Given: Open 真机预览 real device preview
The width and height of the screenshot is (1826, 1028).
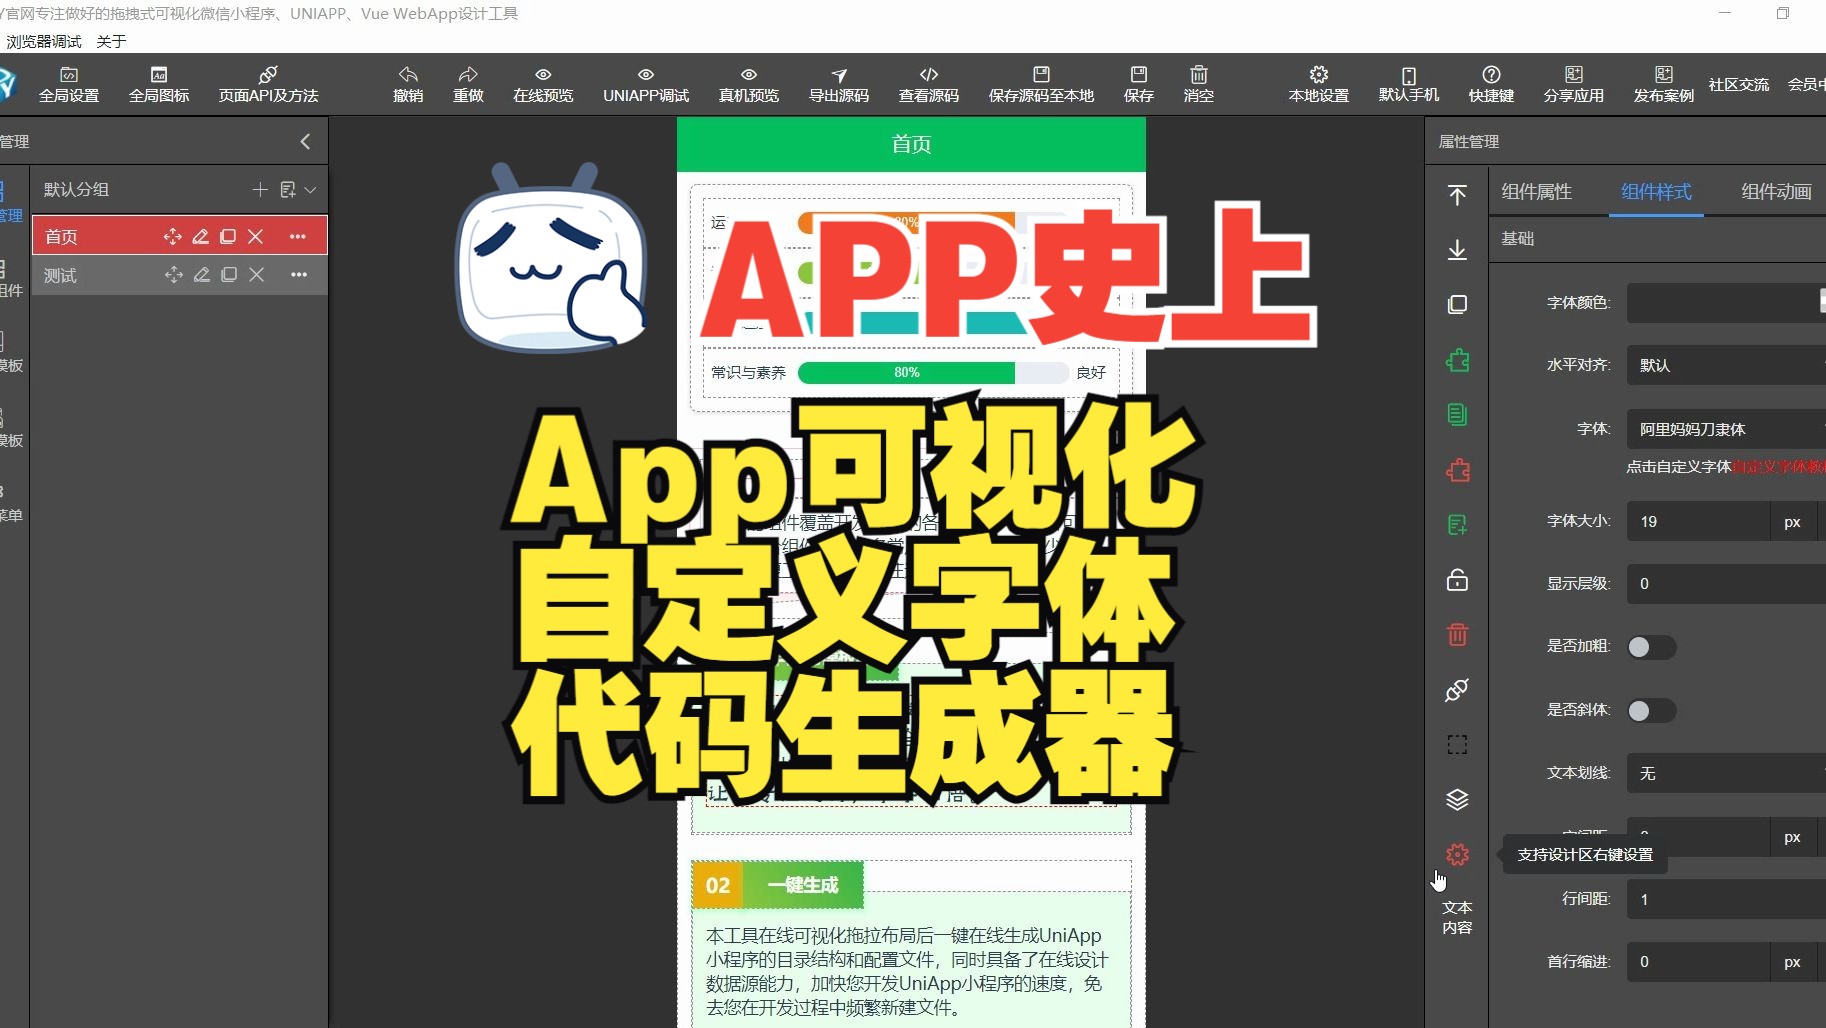Looking at the screenshot, I should pos(747,84).
